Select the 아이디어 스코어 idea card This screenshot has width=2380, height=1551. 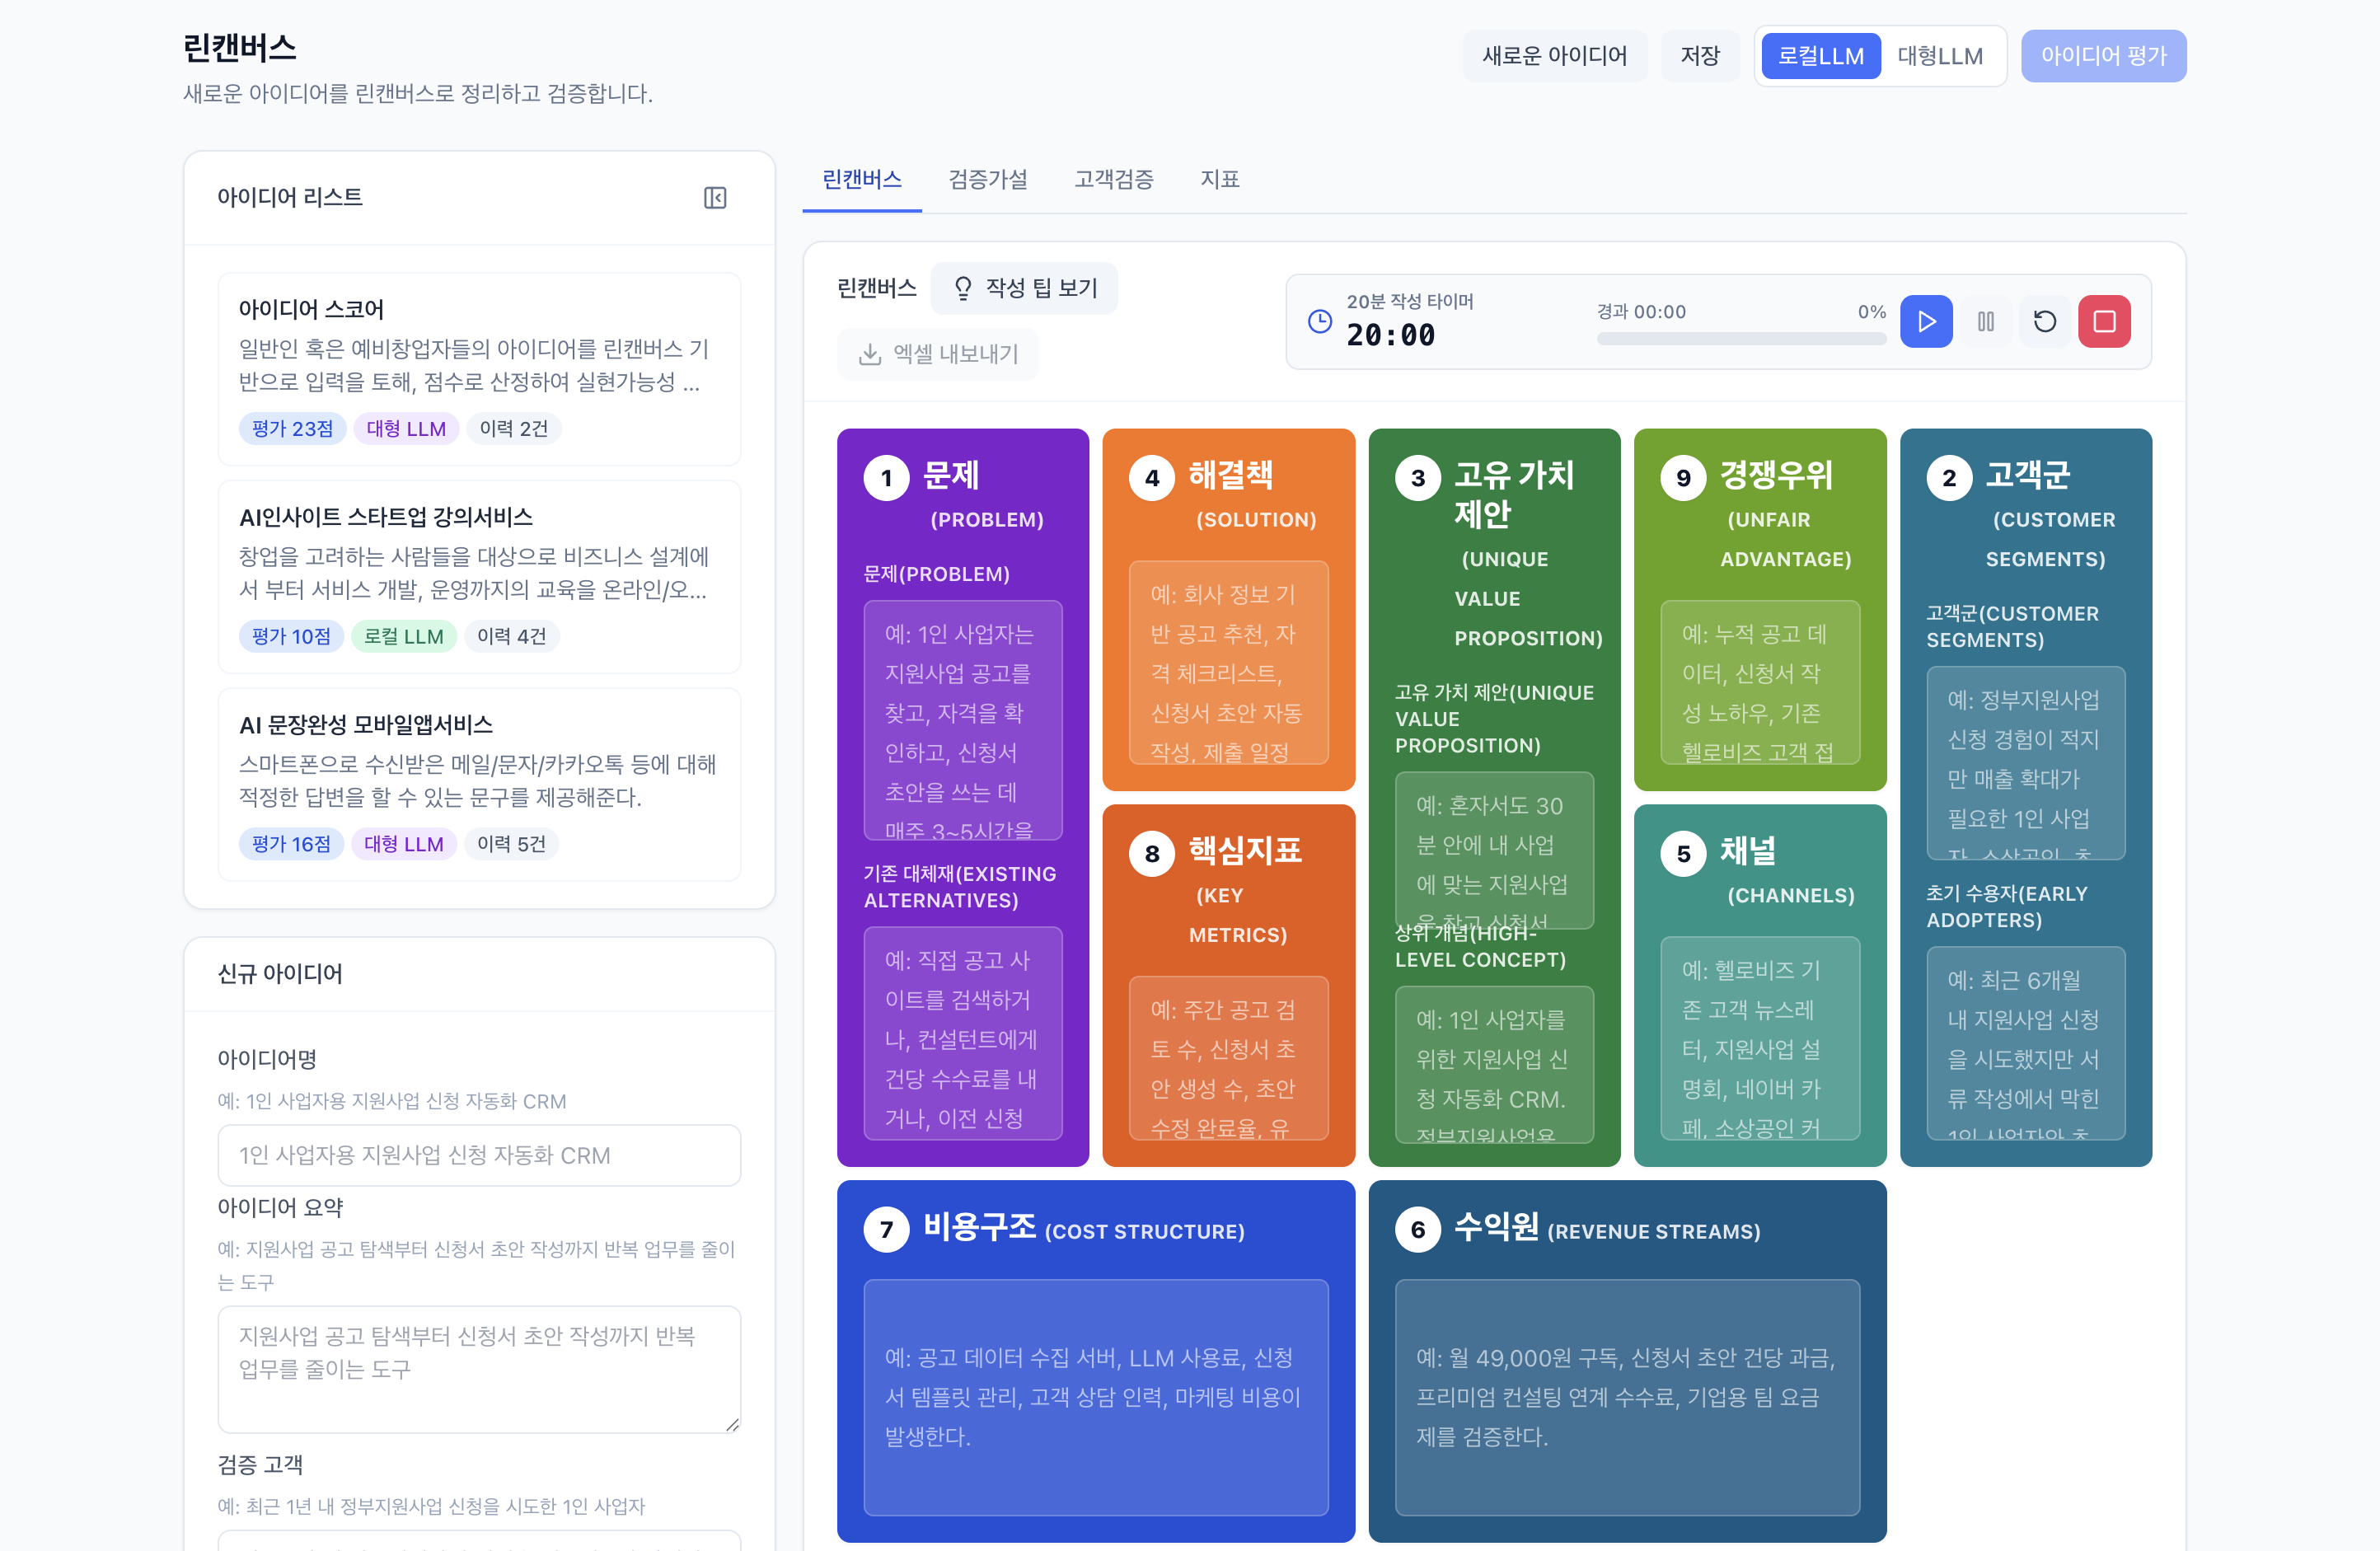479,368
